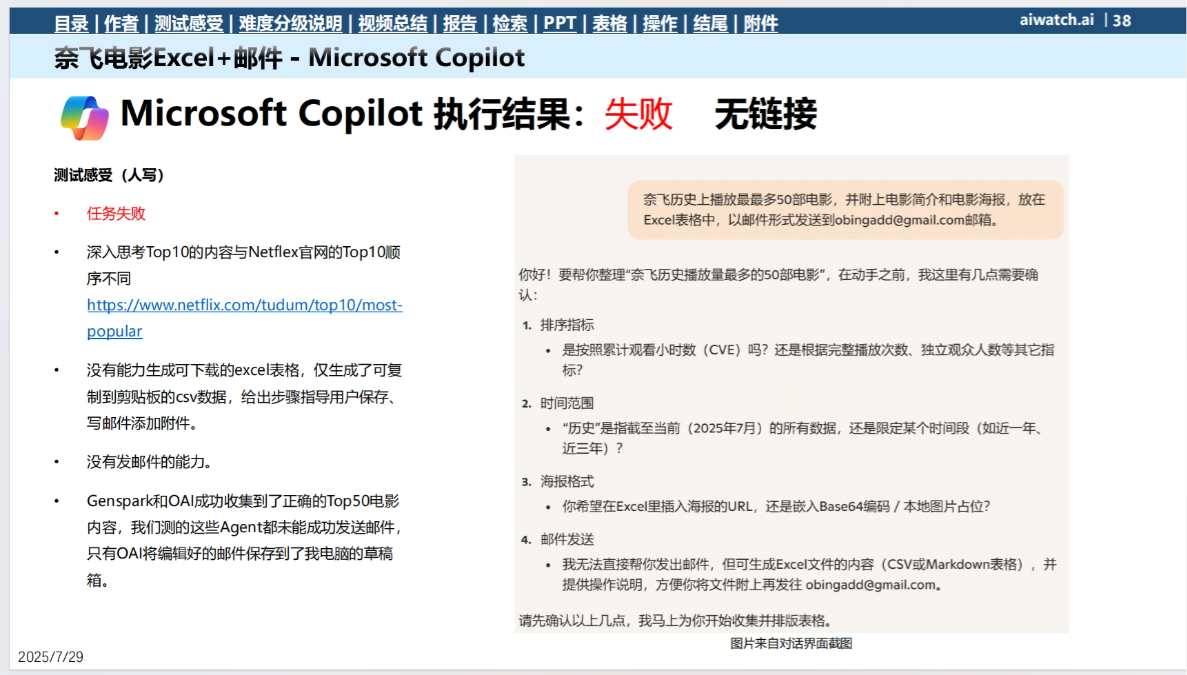Select the 测试感受（人写）heading

coord(109,175)
